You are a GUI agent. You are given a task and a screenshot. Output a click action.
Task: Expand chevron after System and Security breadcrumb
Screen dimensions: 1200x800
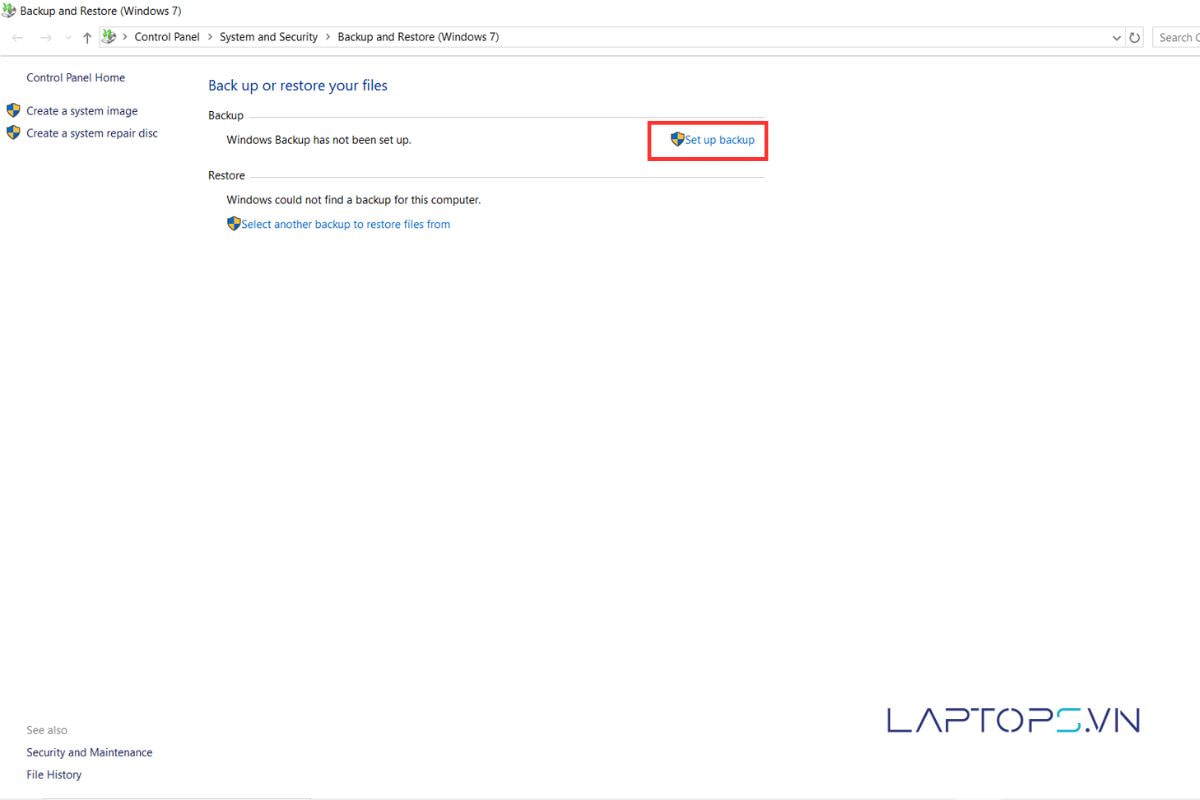click(327, 37)
